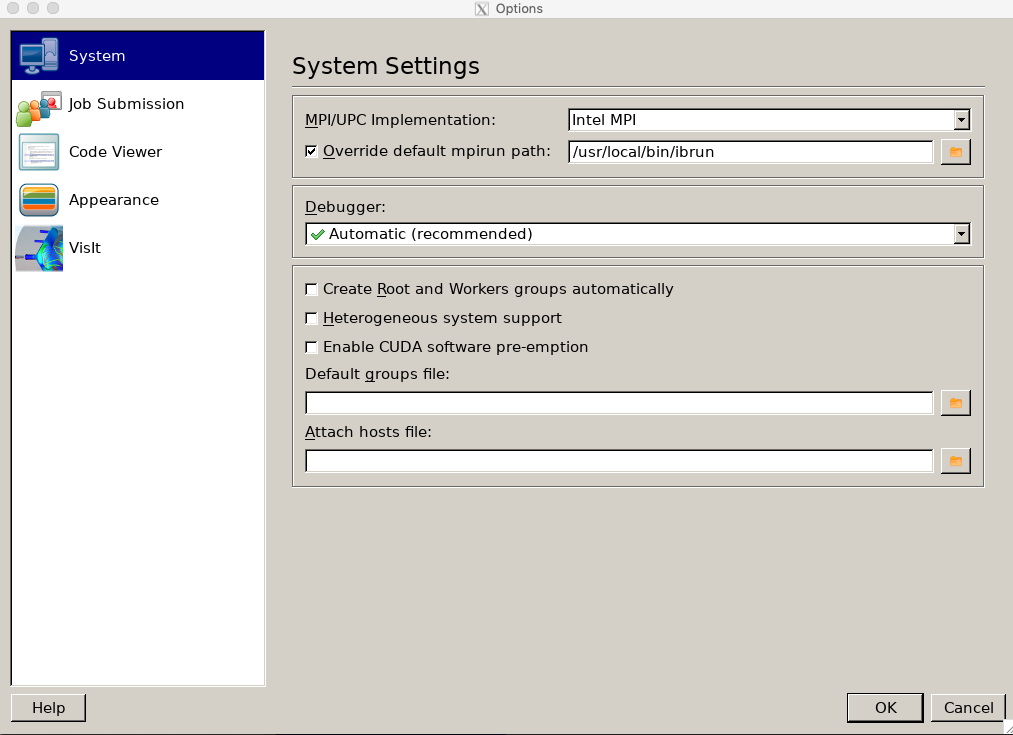Click the window resize grip corner

click(x=1007, y=728)
